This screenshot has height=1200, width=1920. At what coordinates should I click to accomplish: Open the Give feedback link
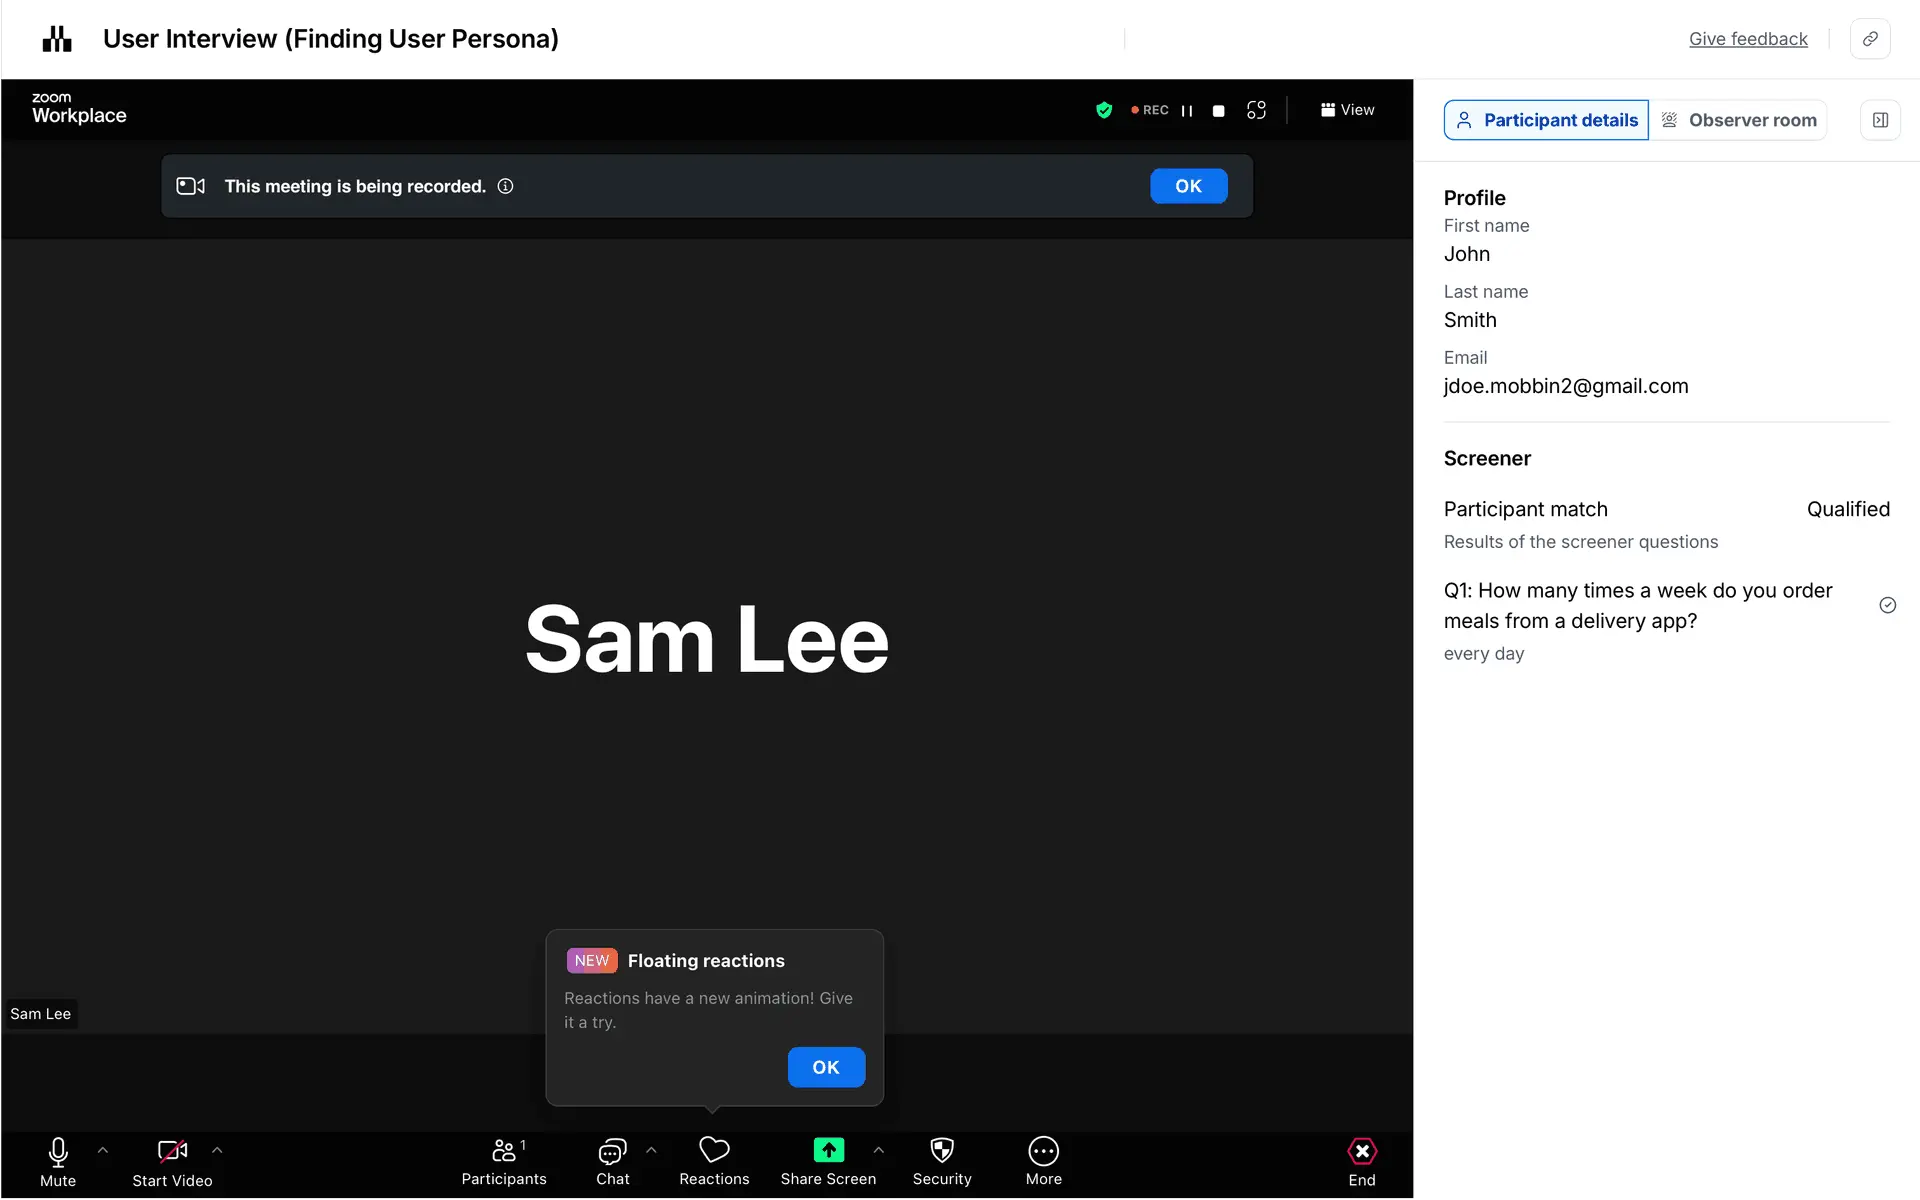pos(1747,39)
